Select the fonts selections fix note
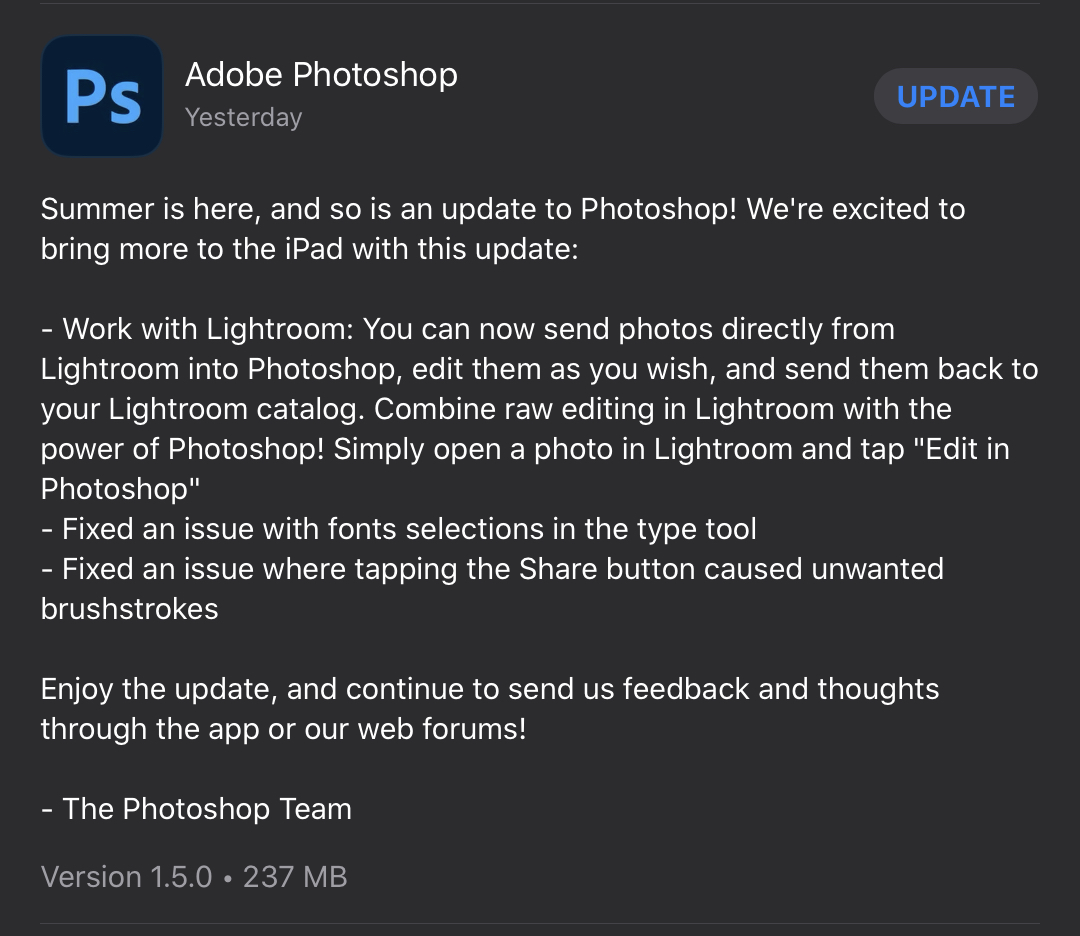Image resolution: width=1080 pixels, height=936 pixels. pyautogui.click(x=399, y=529)
